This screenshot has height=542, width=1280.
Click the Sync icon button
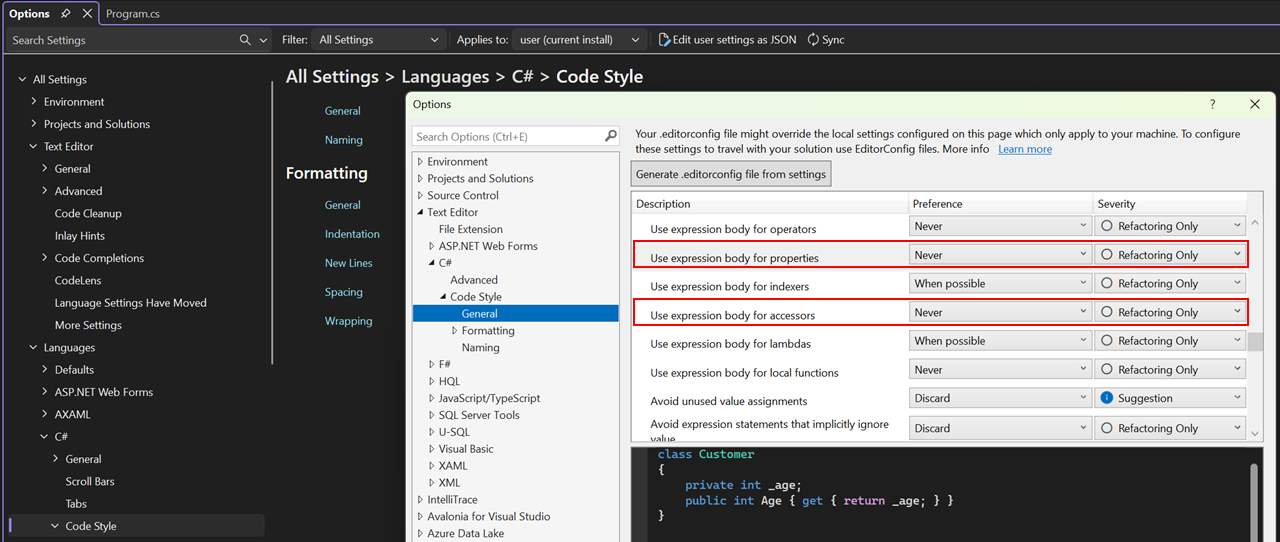[x=814, y=40]
